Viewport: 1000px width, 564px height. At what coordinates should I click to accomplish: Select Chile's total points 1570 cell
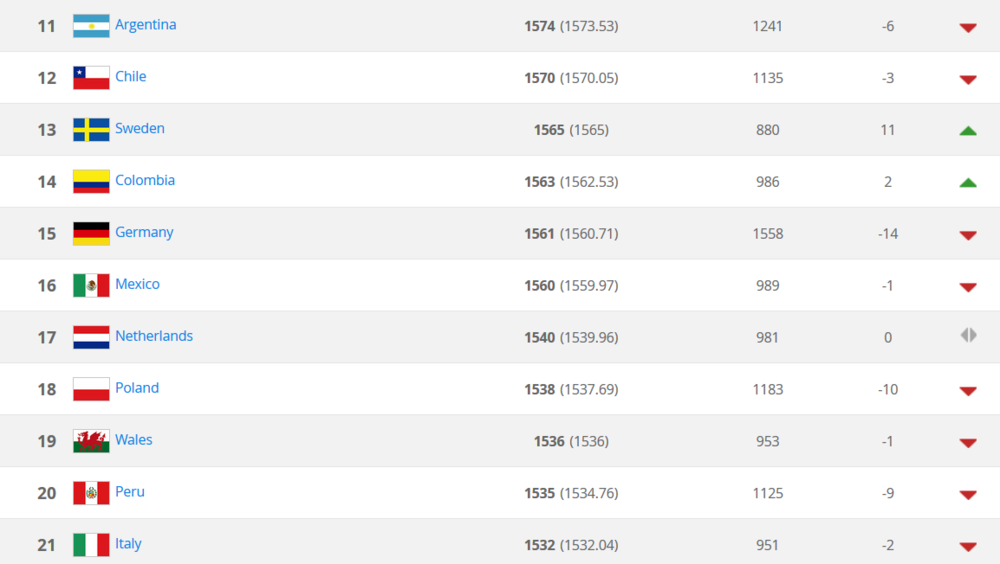pos(539,78)
